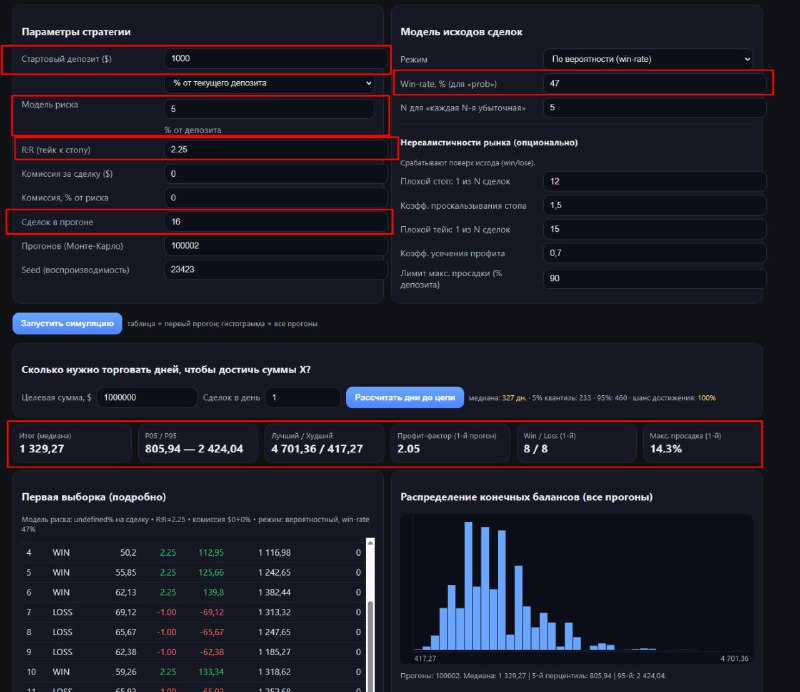Select the Модель риска percentage value field
The image size is (800, 692).
tap(270, 108)
